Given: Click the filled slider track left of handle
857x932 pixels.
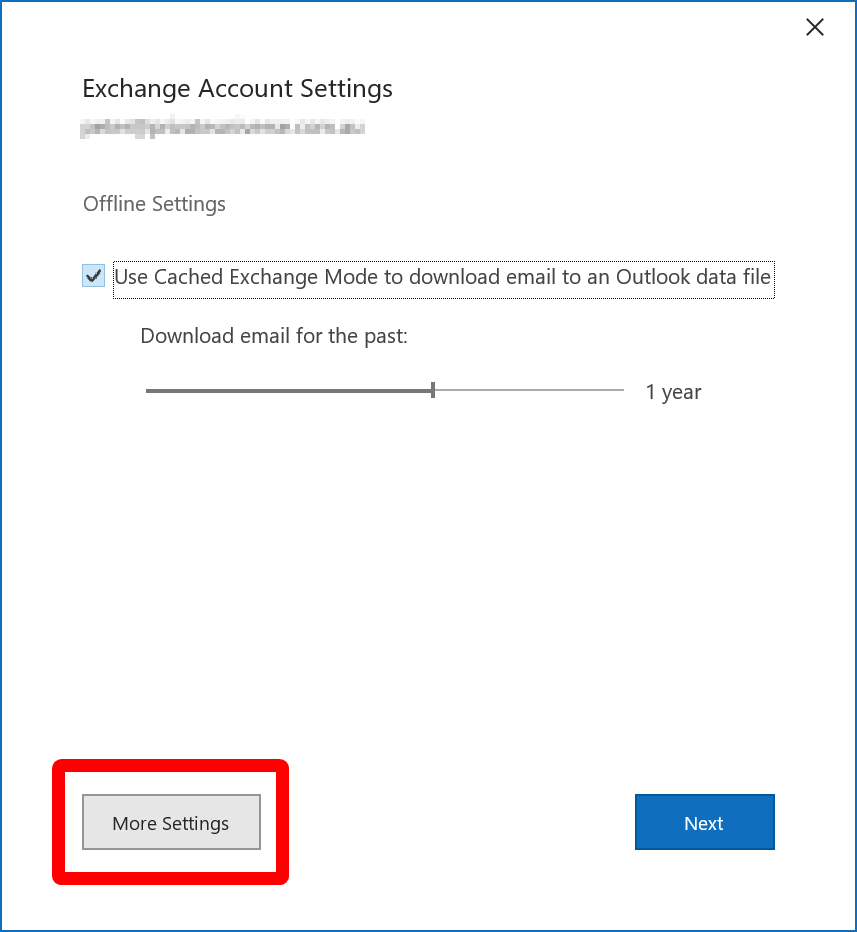Looking at the screenshot, I should 288,390.
